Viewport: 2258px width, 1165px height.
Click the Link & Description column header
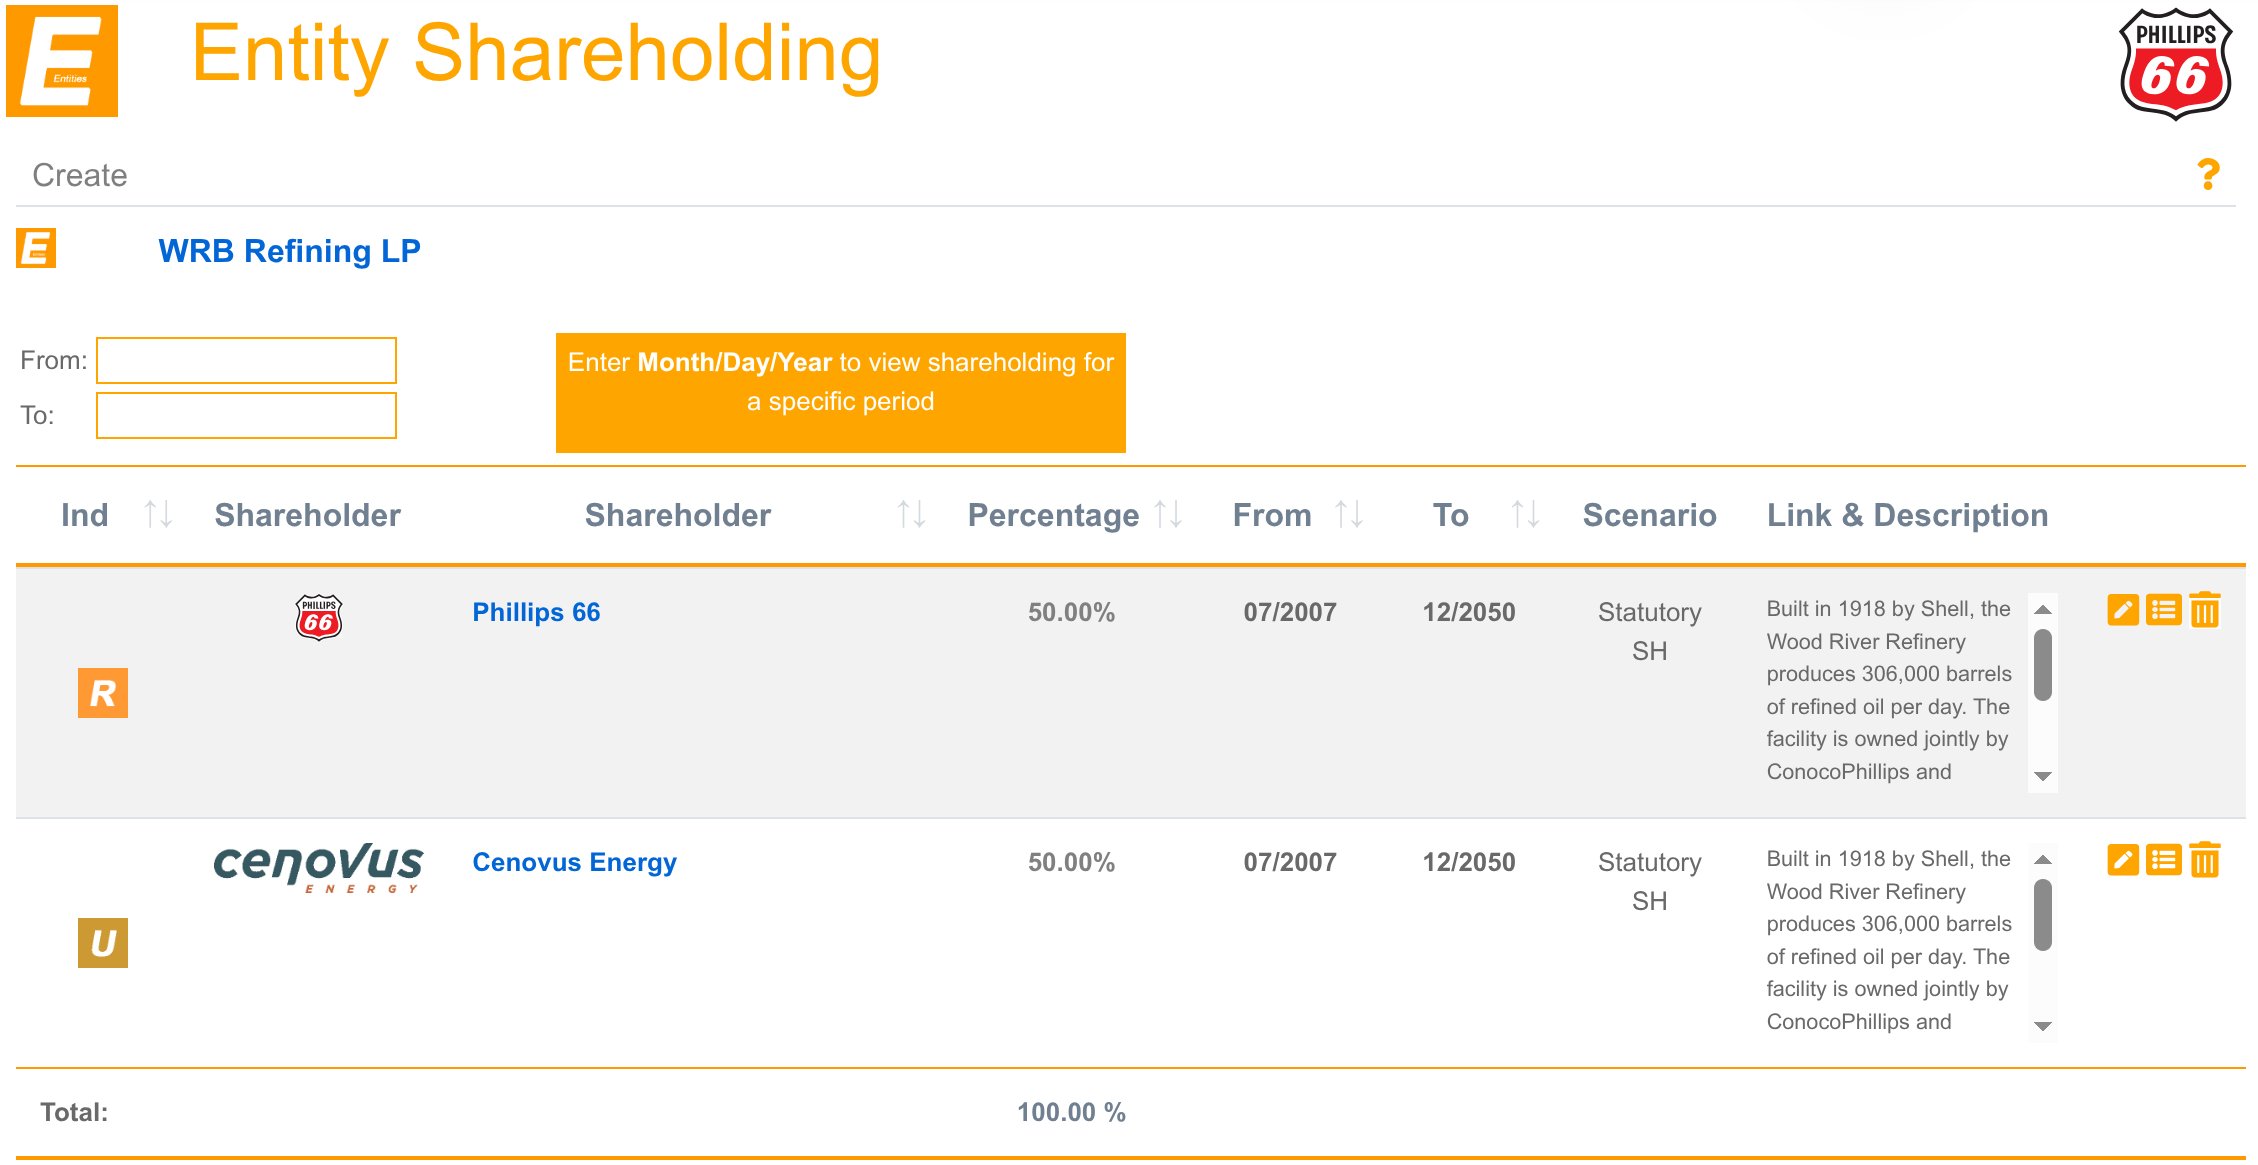click(1907, 515)
